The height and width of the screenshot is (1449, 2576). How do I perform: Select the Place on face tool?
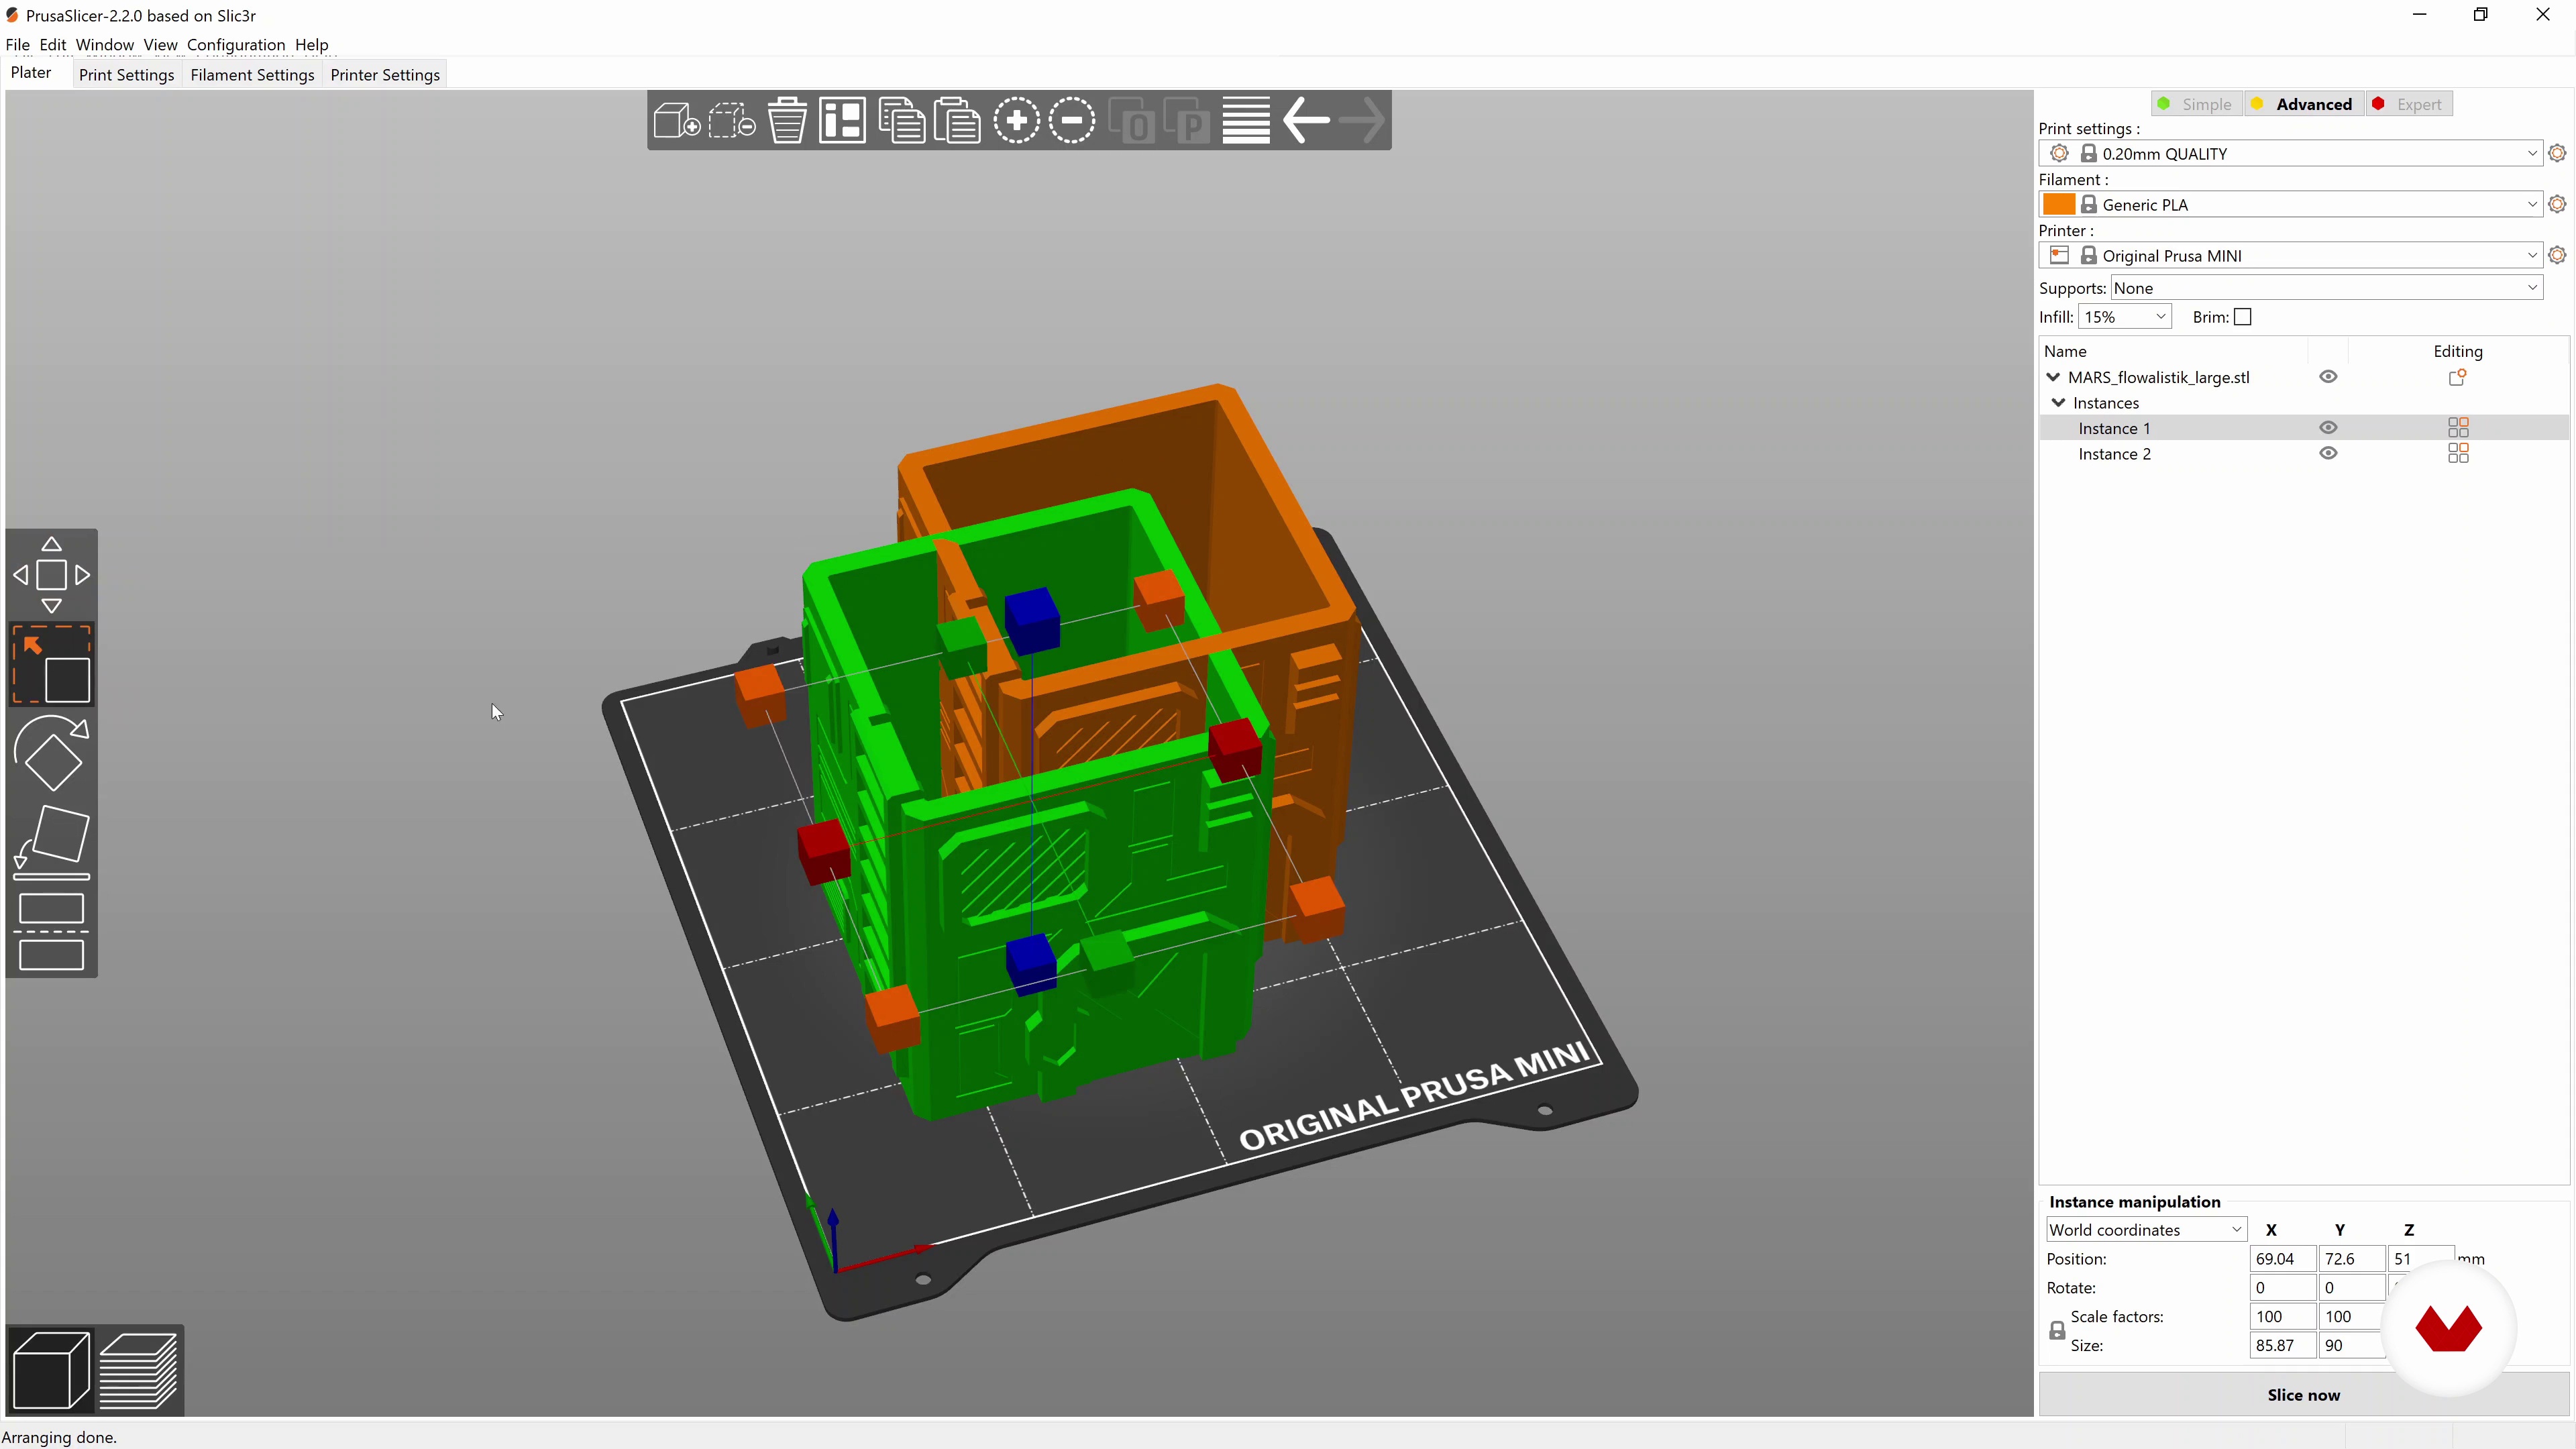tap(51, 843)
